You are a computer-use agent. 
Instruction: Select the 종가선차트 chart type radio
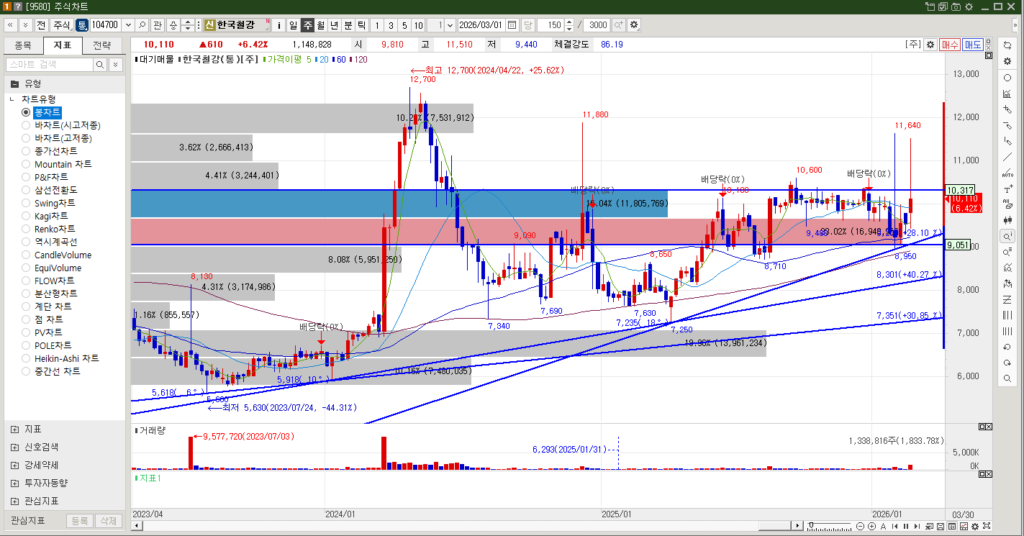tap(26, 151)
